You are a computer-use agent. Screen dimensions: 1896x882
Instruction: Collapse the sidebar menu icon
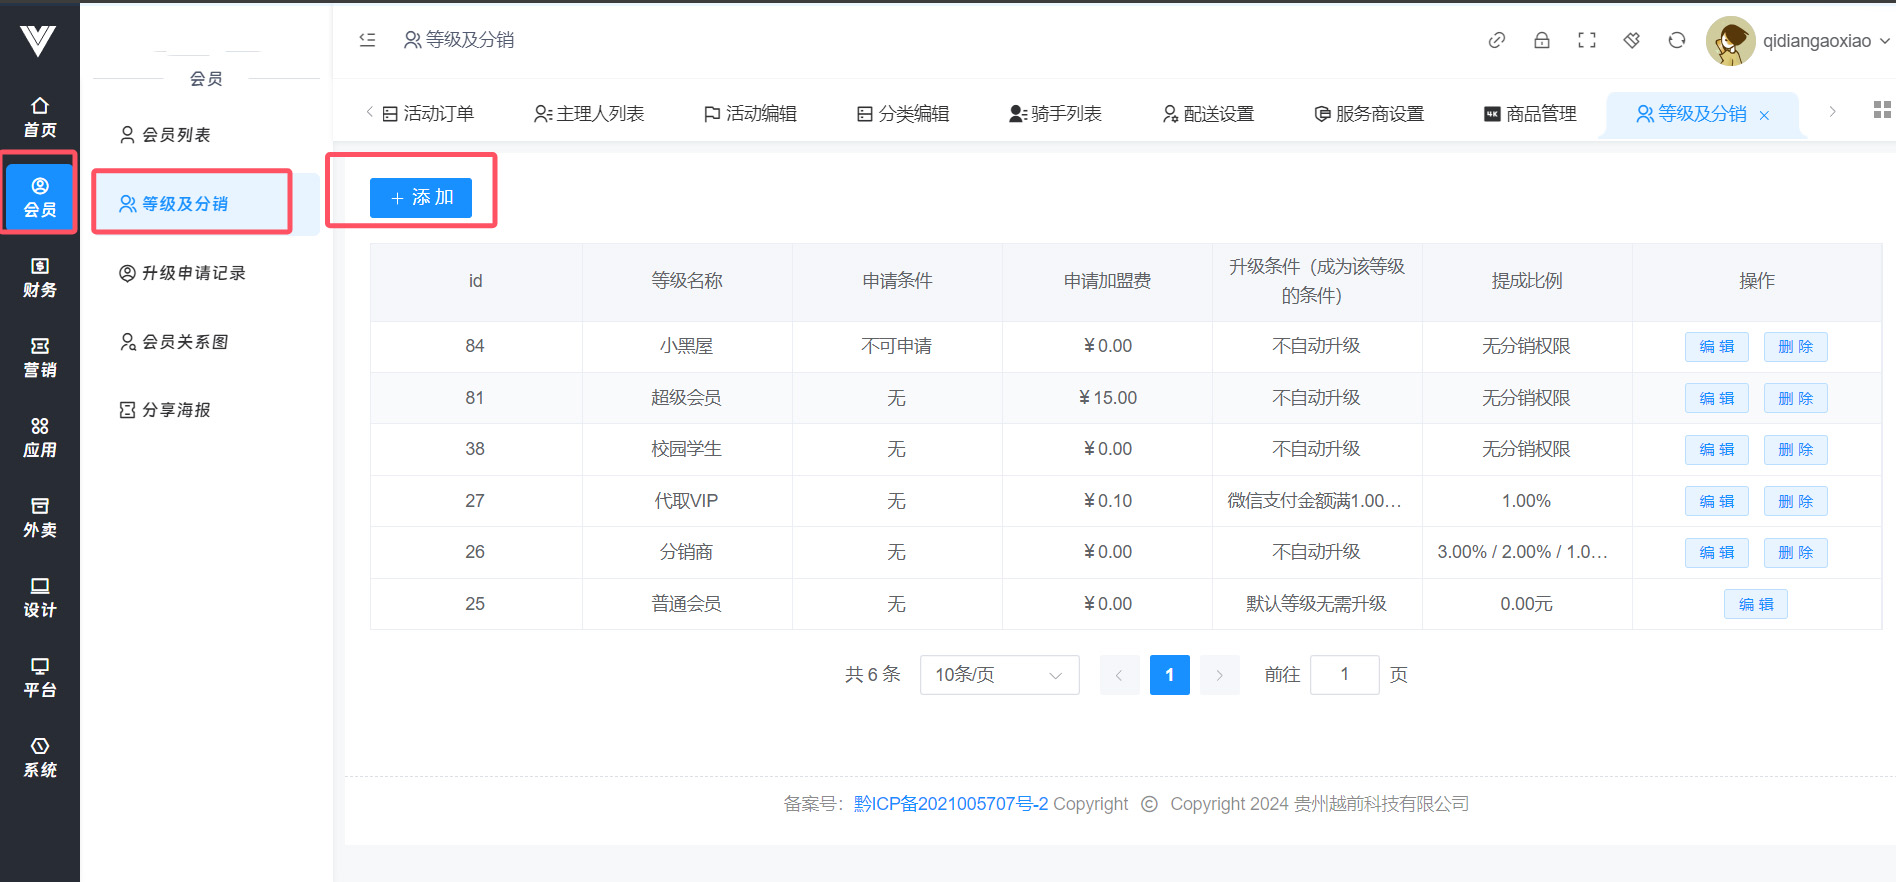tap(367, 40)
